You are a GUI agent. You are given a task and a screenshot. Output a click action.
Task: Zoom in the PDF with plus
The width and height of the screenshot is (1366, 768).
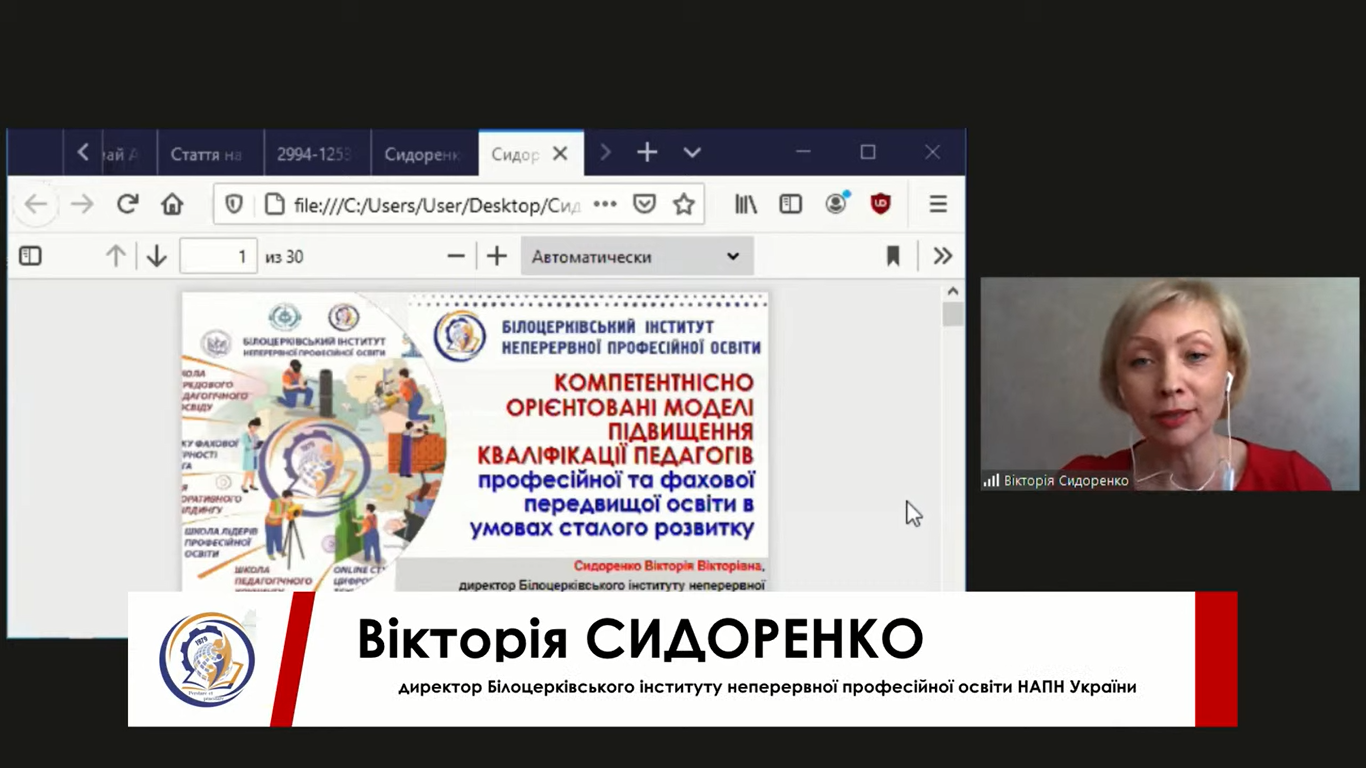point(497,257)
